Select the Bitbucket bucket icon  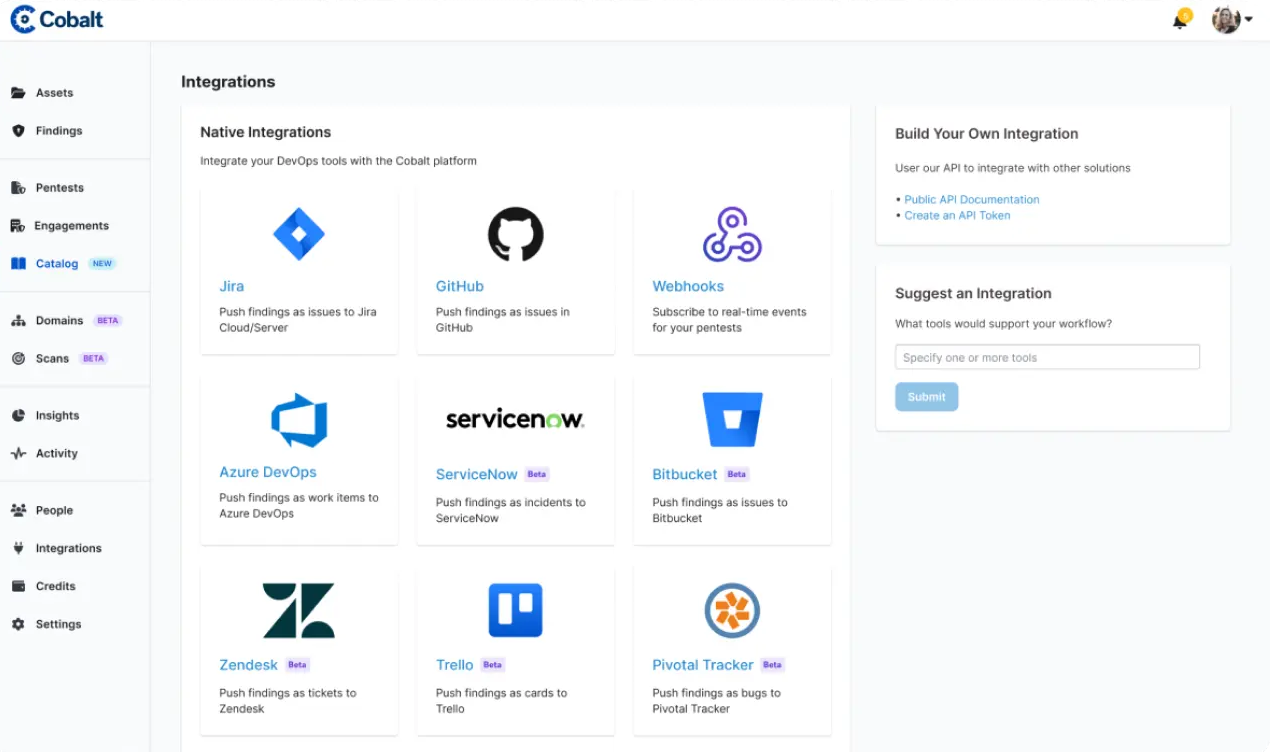(731, 419)
